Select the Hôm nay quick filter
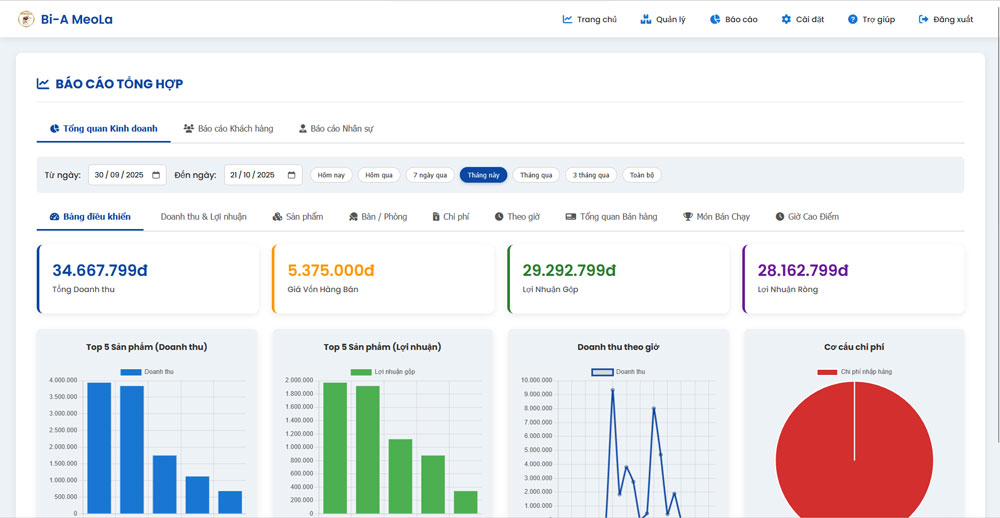 pyautogui.click(x=331, y=175)
